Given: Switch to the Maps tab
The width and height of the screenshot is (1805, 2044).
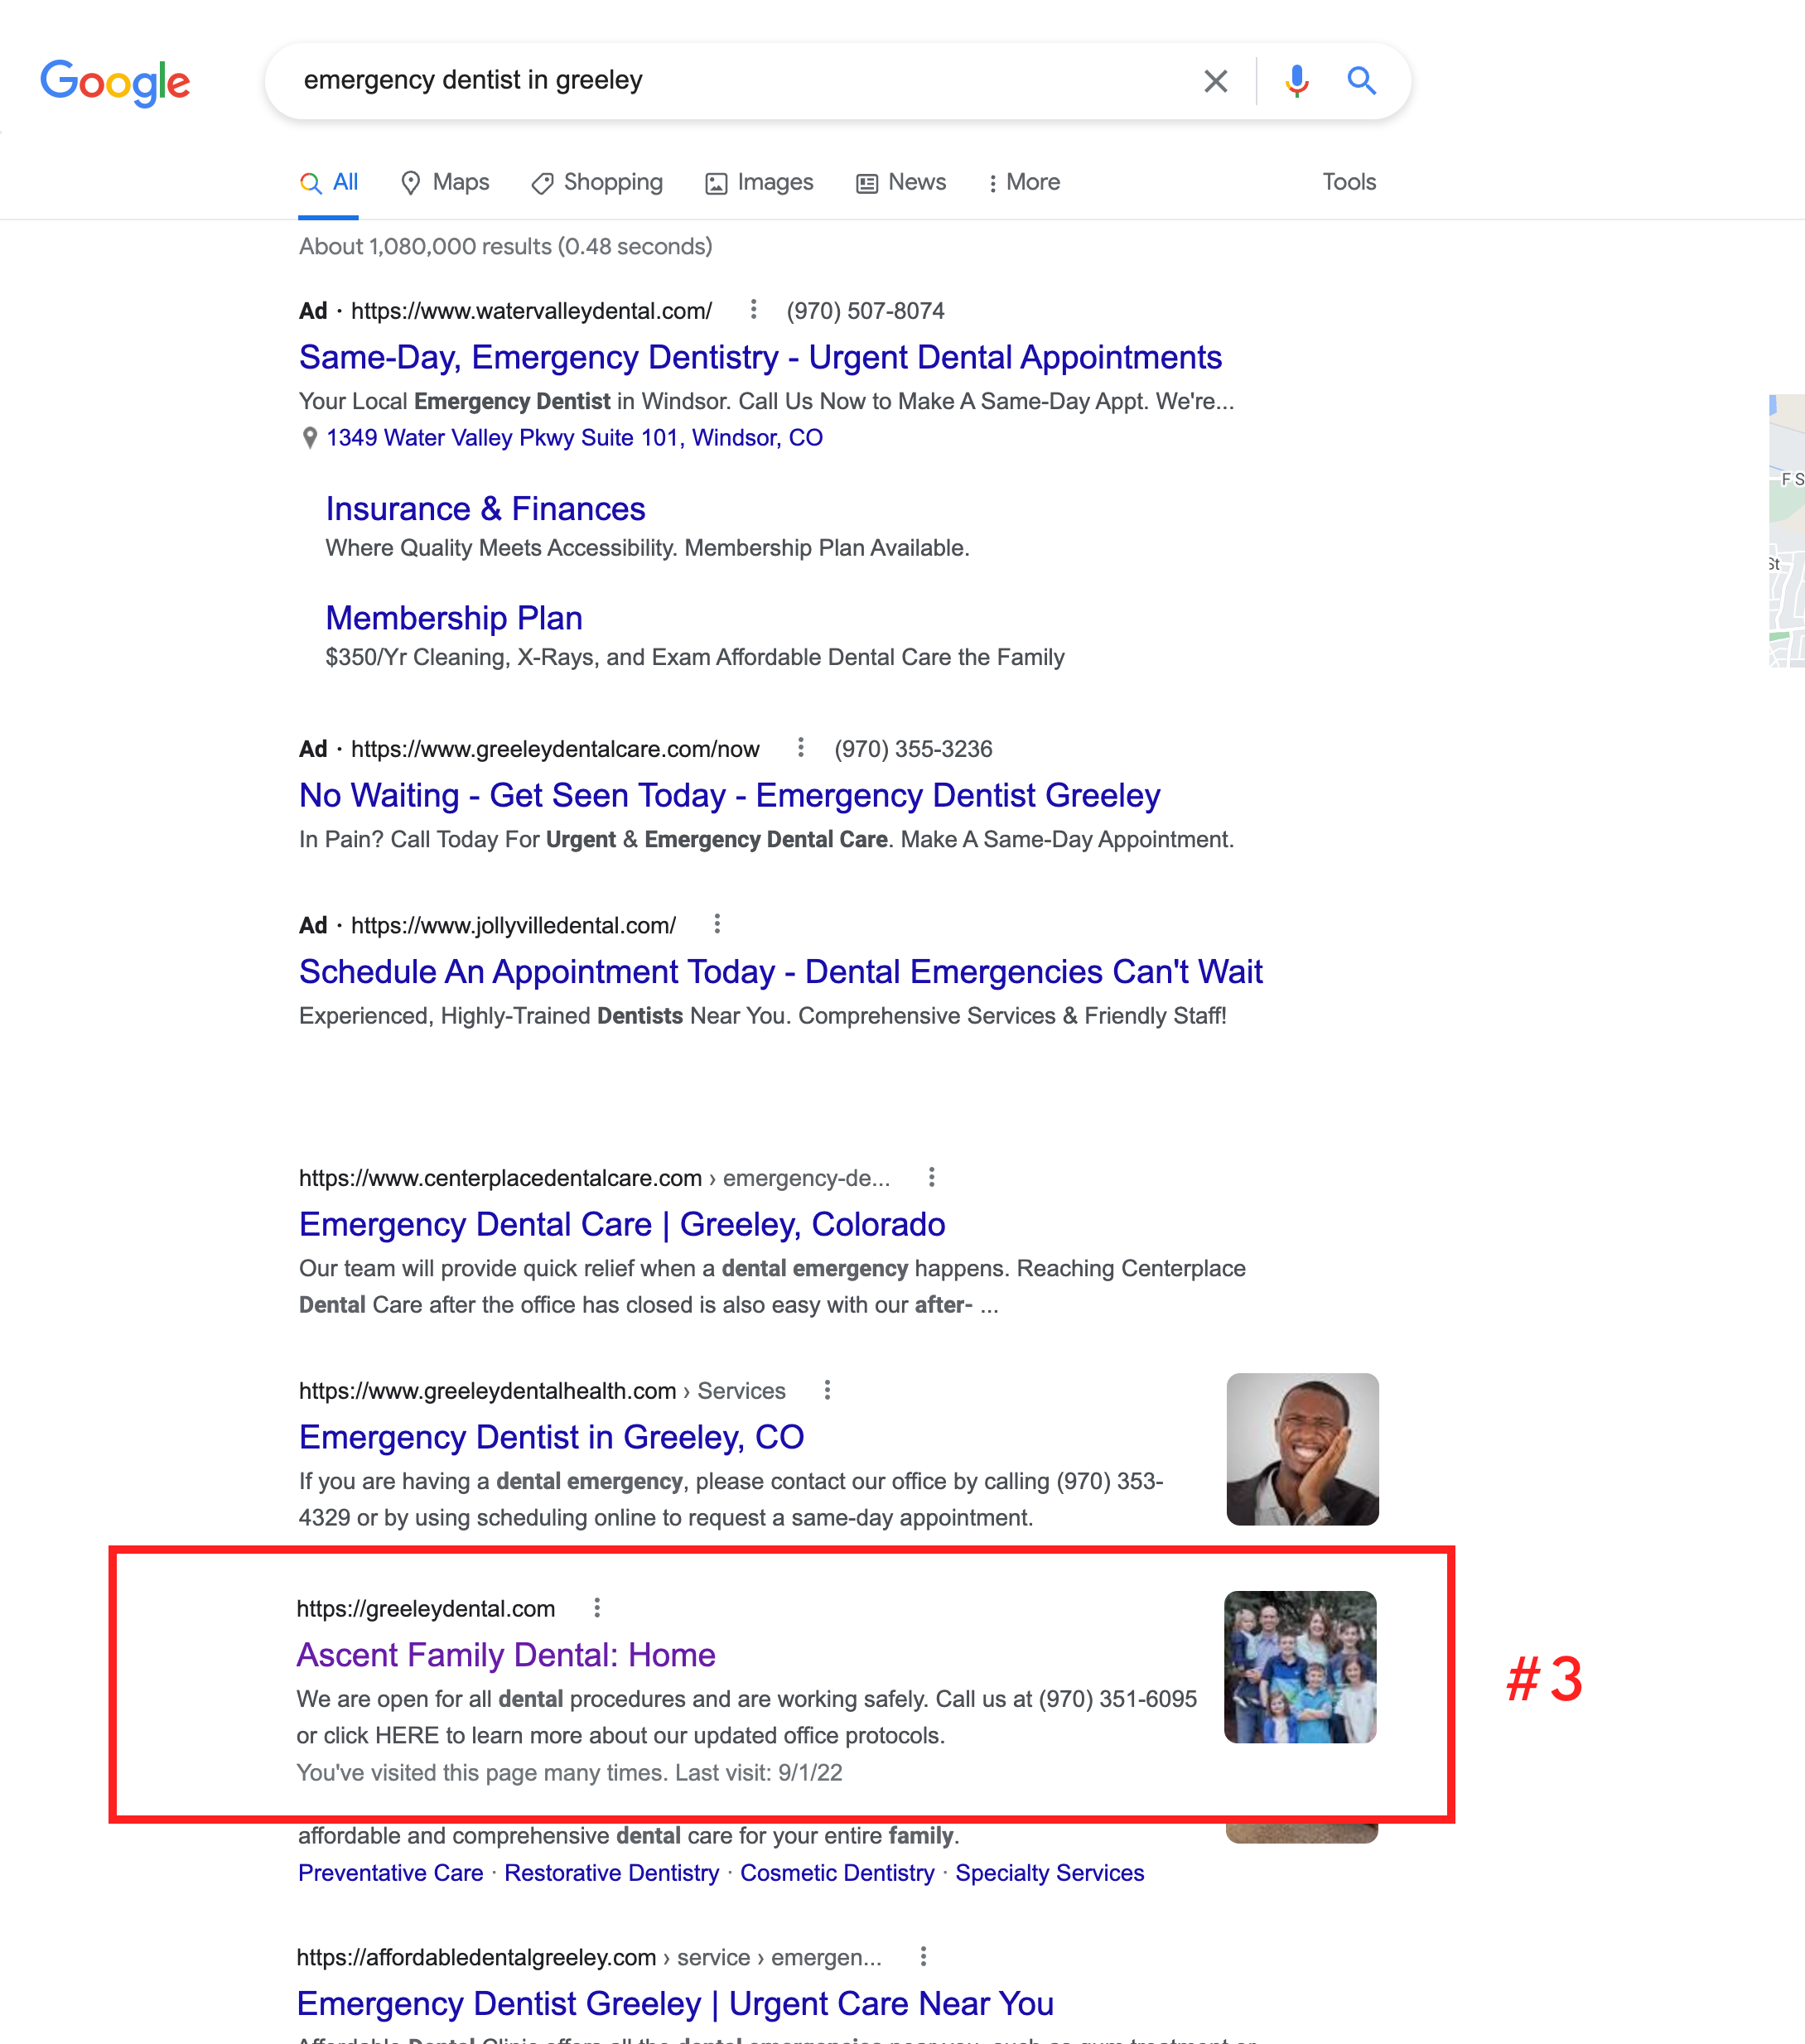Looking at the screenshot, I should pos(445,182).
